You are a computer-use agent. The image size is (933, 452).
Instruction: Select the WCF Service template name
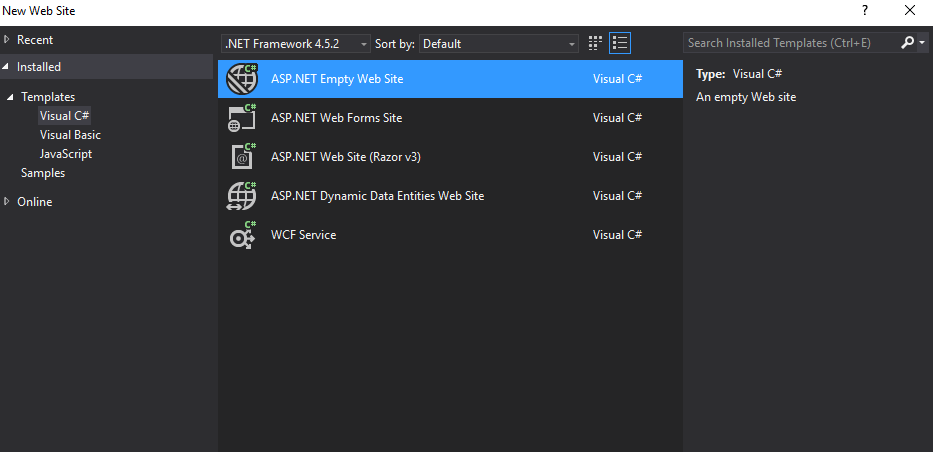[303, 235]
